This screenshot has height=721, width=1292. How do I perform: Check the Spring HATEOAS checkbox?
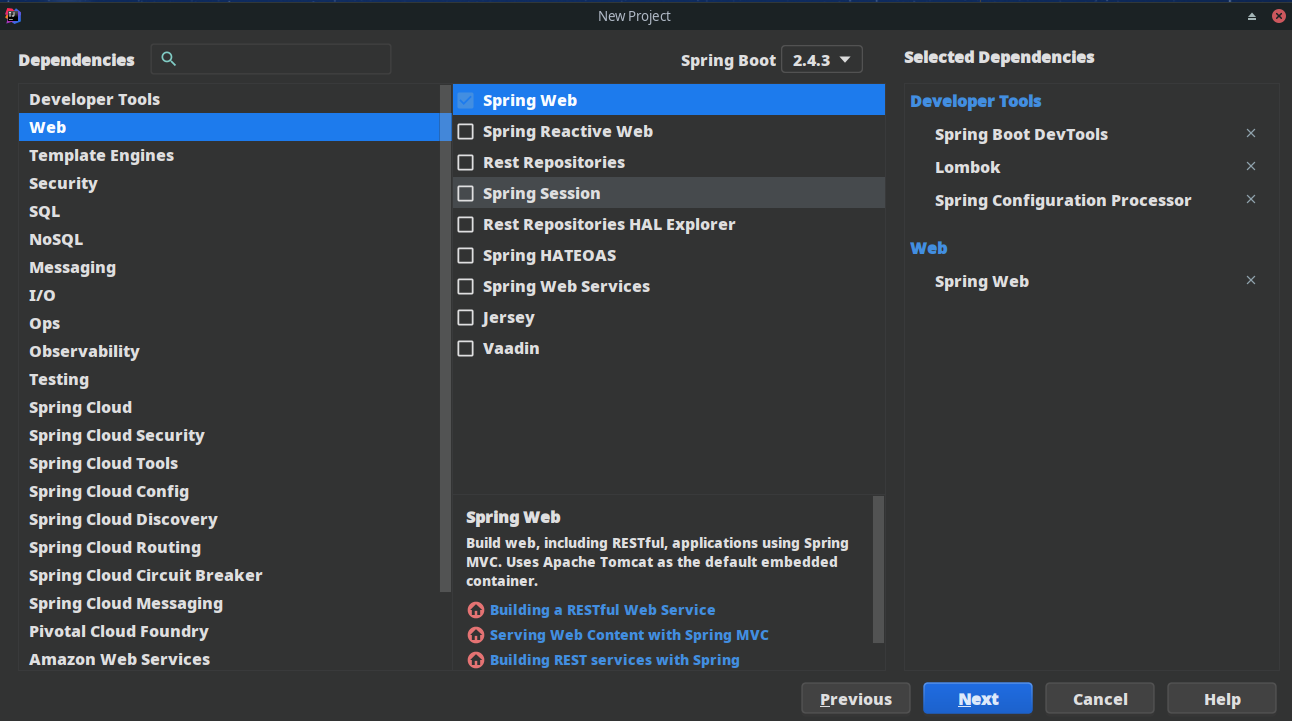tap(465, 255)
